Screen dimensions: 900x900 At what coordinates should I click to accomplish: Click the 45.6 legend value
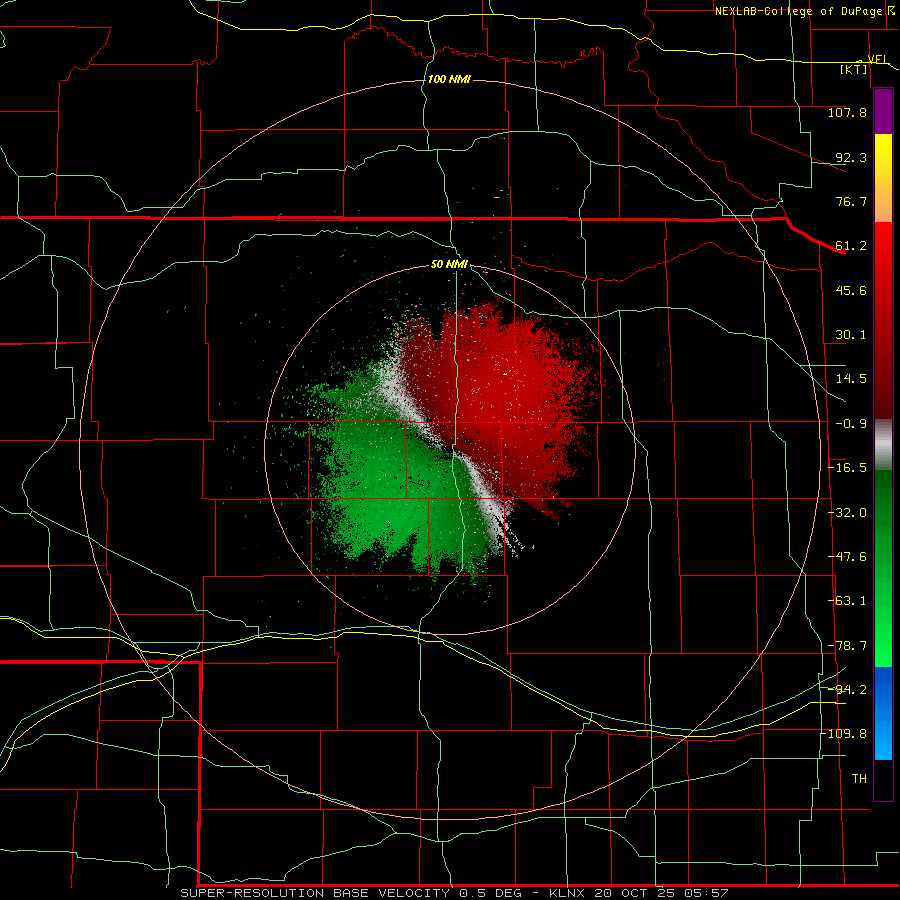click(851, 290)
